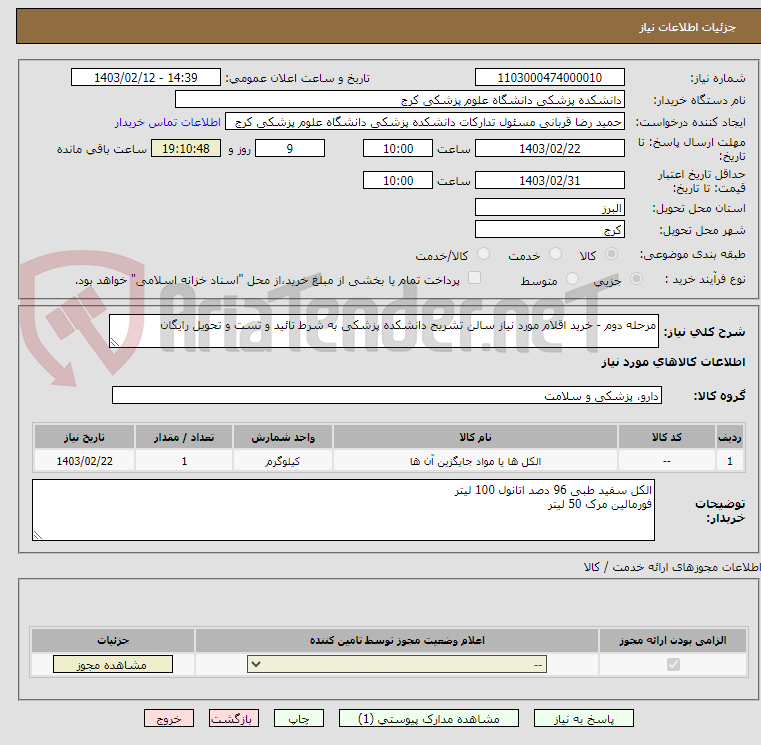This screenshot has width=761, height=745.
Task: Click the توضیحات خریدار text area
Action: pyautogui.click(x=344, y=510)
